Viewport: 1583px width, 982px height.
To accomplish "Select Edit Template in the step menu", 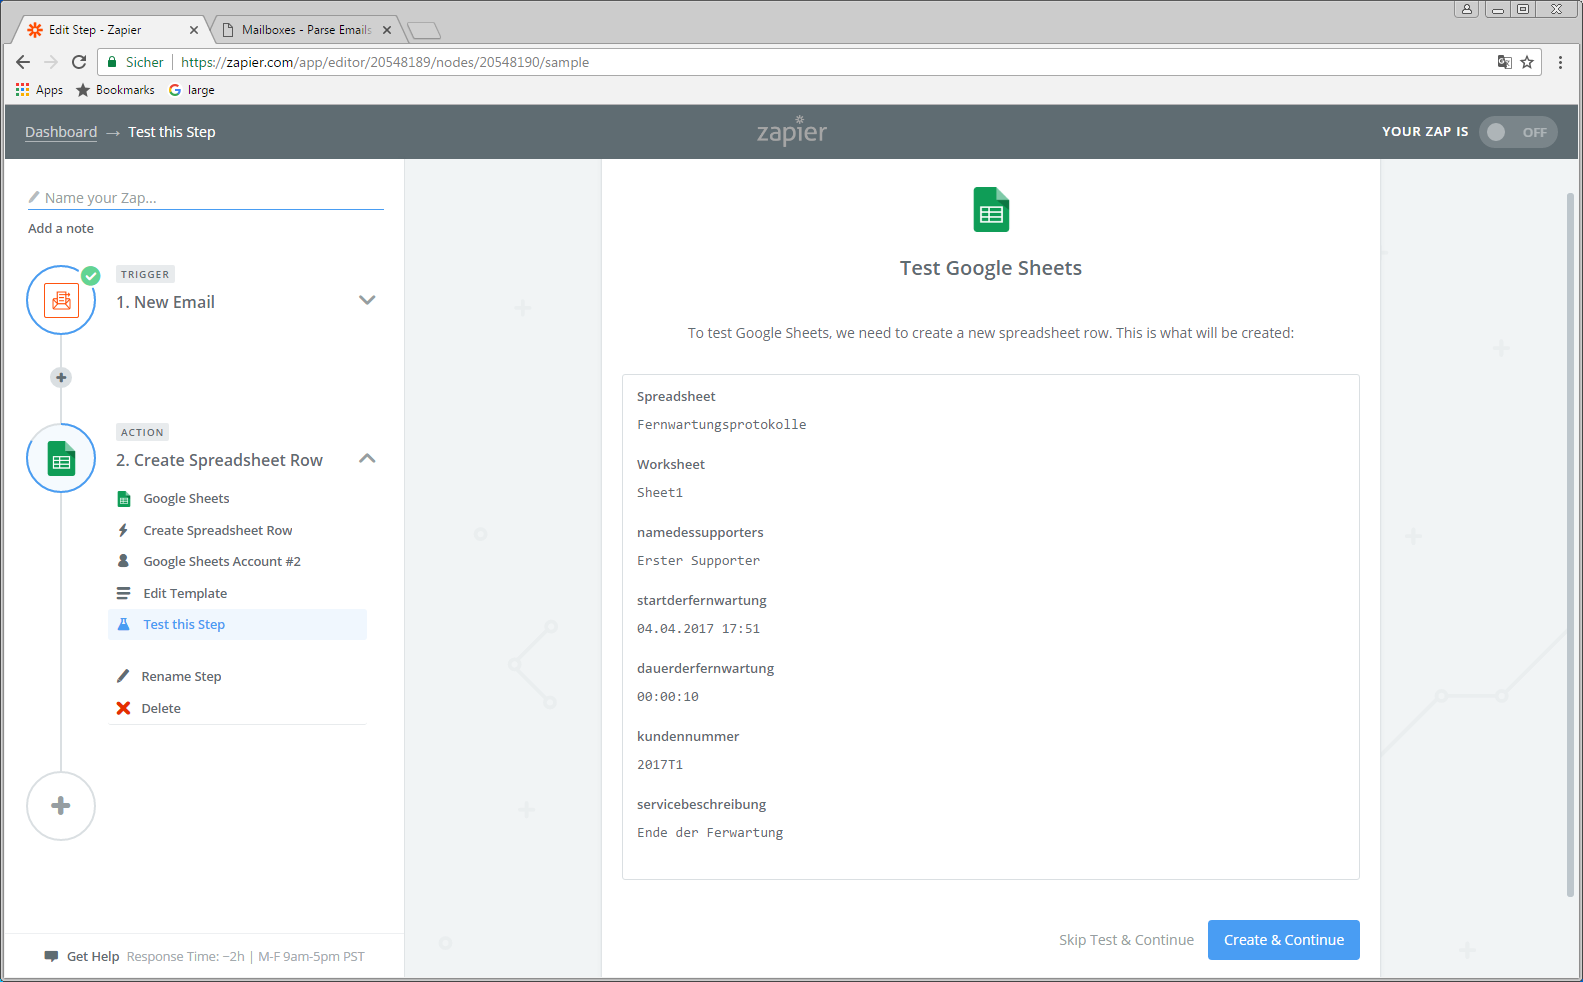I will pos(185,593).
